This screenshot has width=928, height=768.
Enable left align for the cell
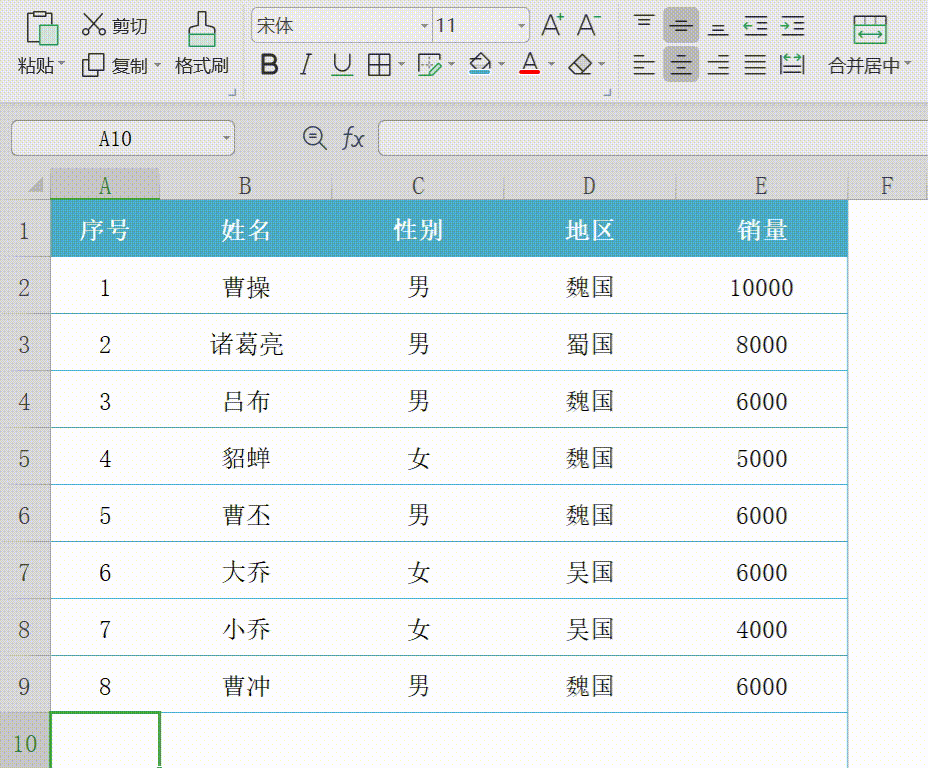[644, 63]
